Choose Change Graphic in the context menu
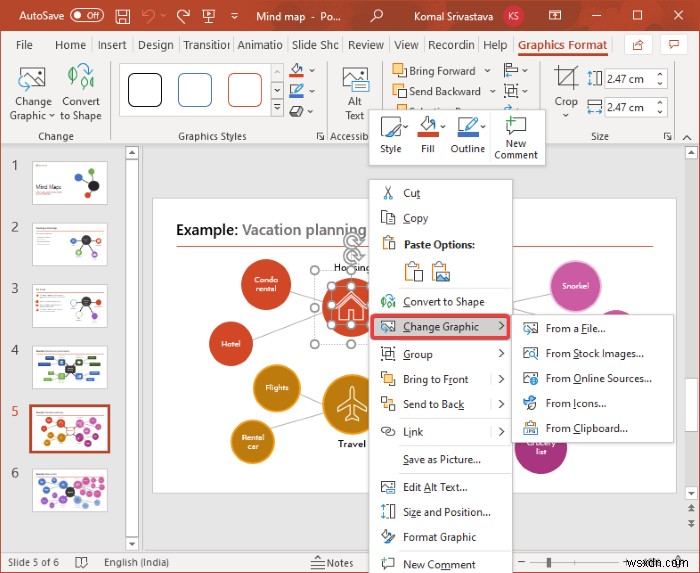The width and height of the screenshot is (700, 573). (440, 327)
